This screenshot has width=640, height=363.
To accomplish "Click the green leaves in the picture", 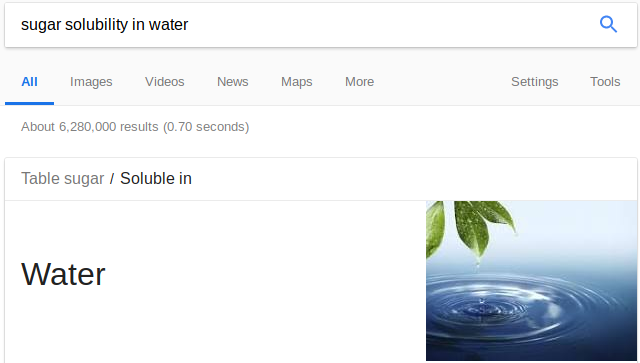I will (x=469, y=227).
